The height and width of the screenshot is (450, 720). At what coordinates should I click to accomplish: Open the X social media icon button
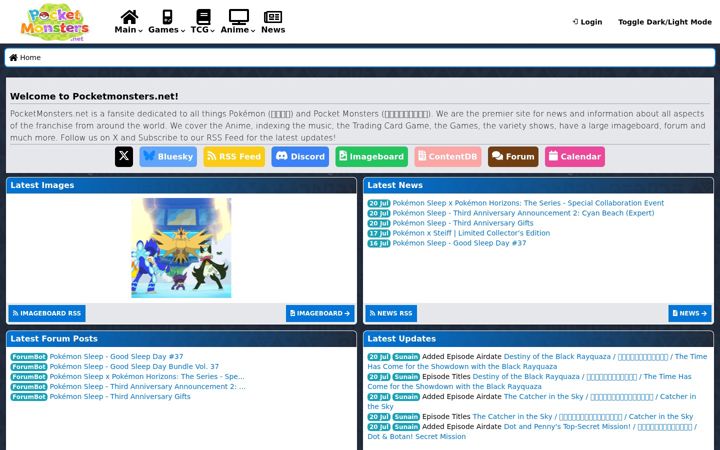[124, 157]
